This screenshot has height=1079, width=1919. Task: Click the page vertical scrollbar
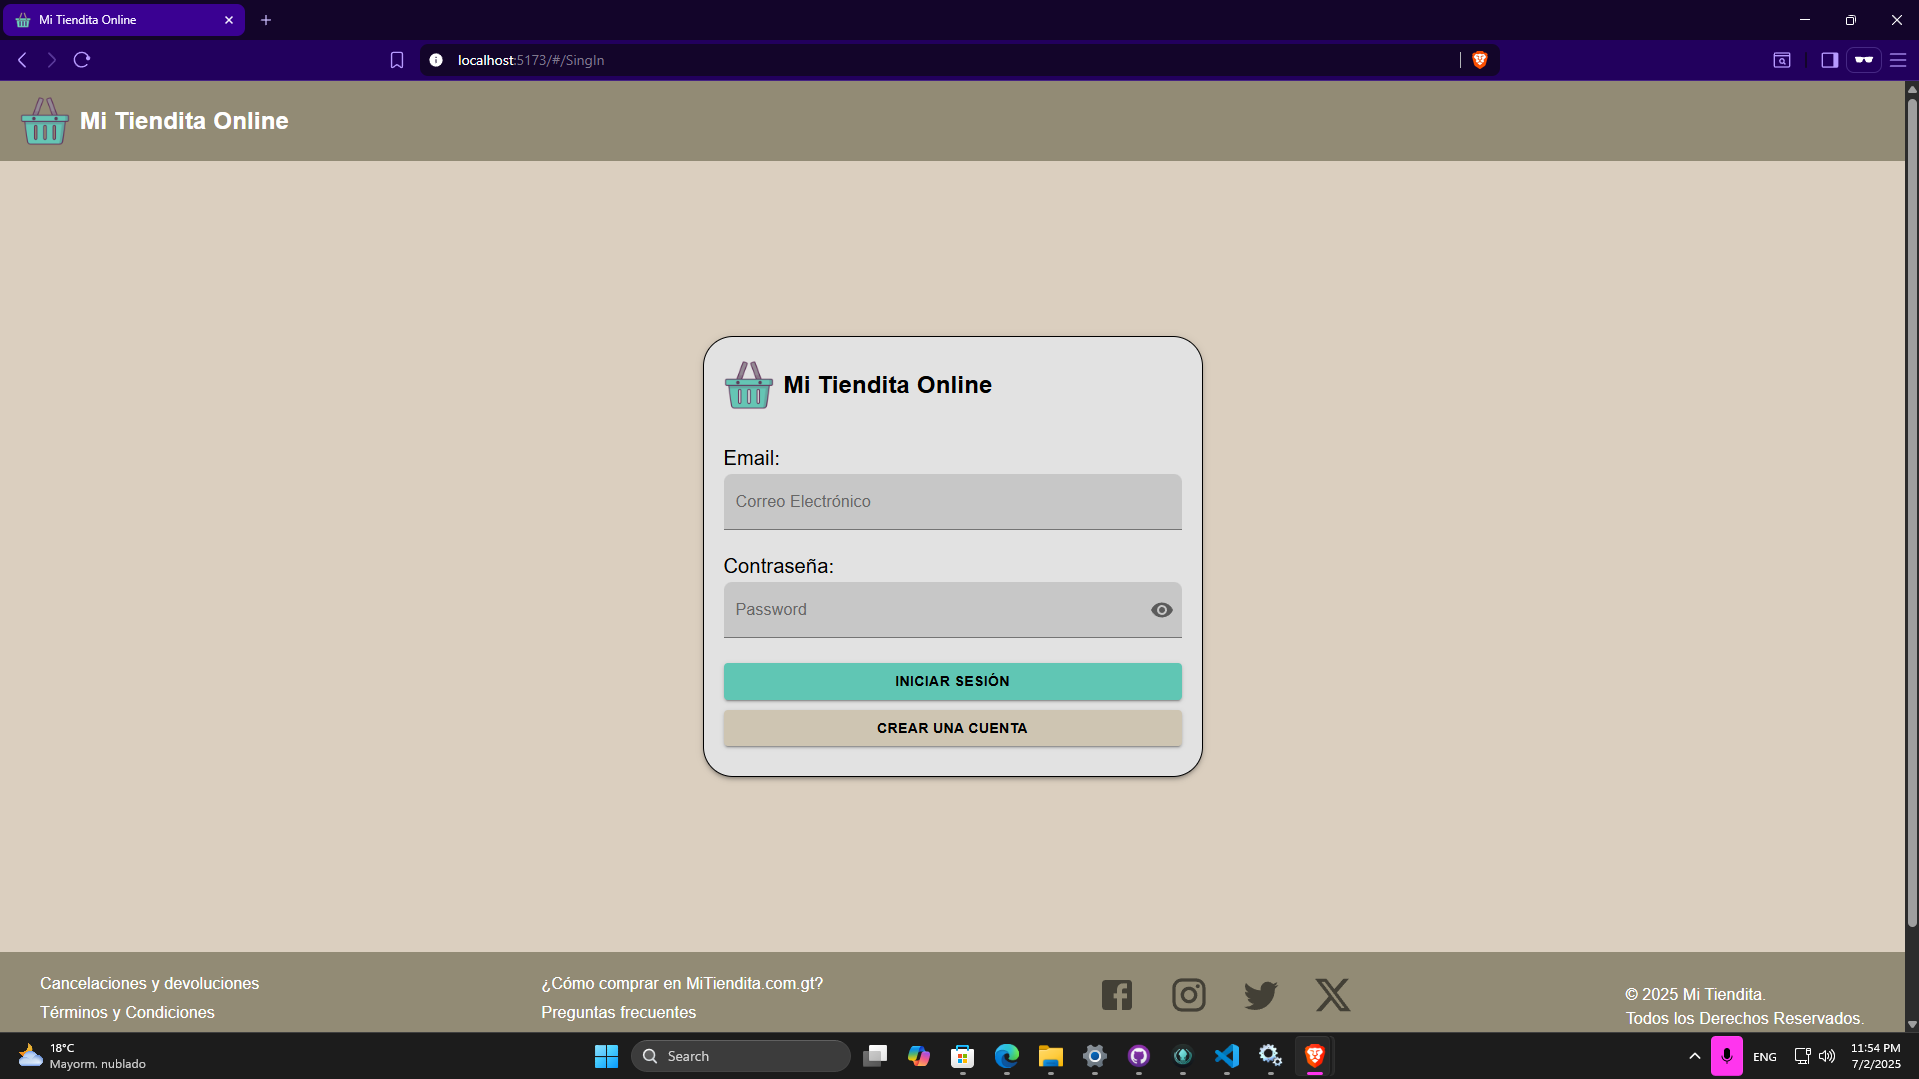click(1911, 500)
